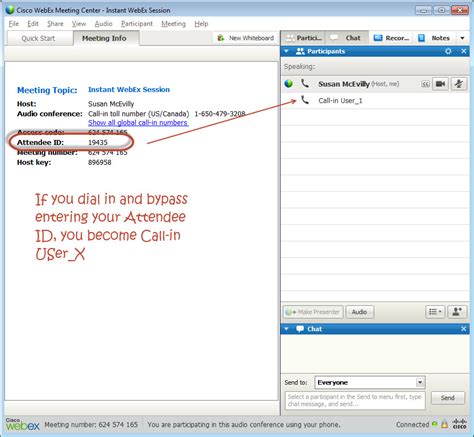Click the Participants panel people icon
474x437 pixels.
300,51
